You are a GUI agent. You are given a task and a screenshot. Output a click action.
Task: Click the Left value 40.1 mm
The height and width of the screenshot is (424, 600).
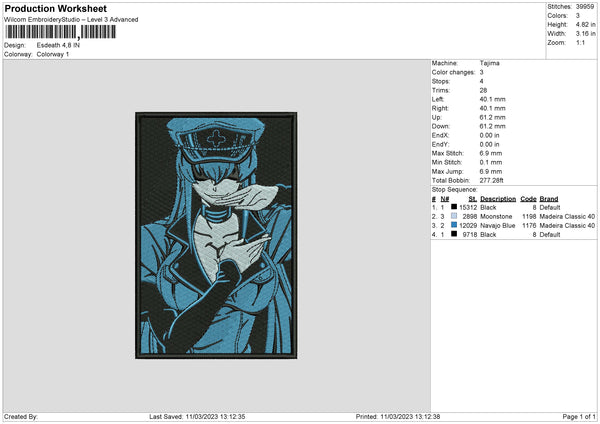(492, 99)
